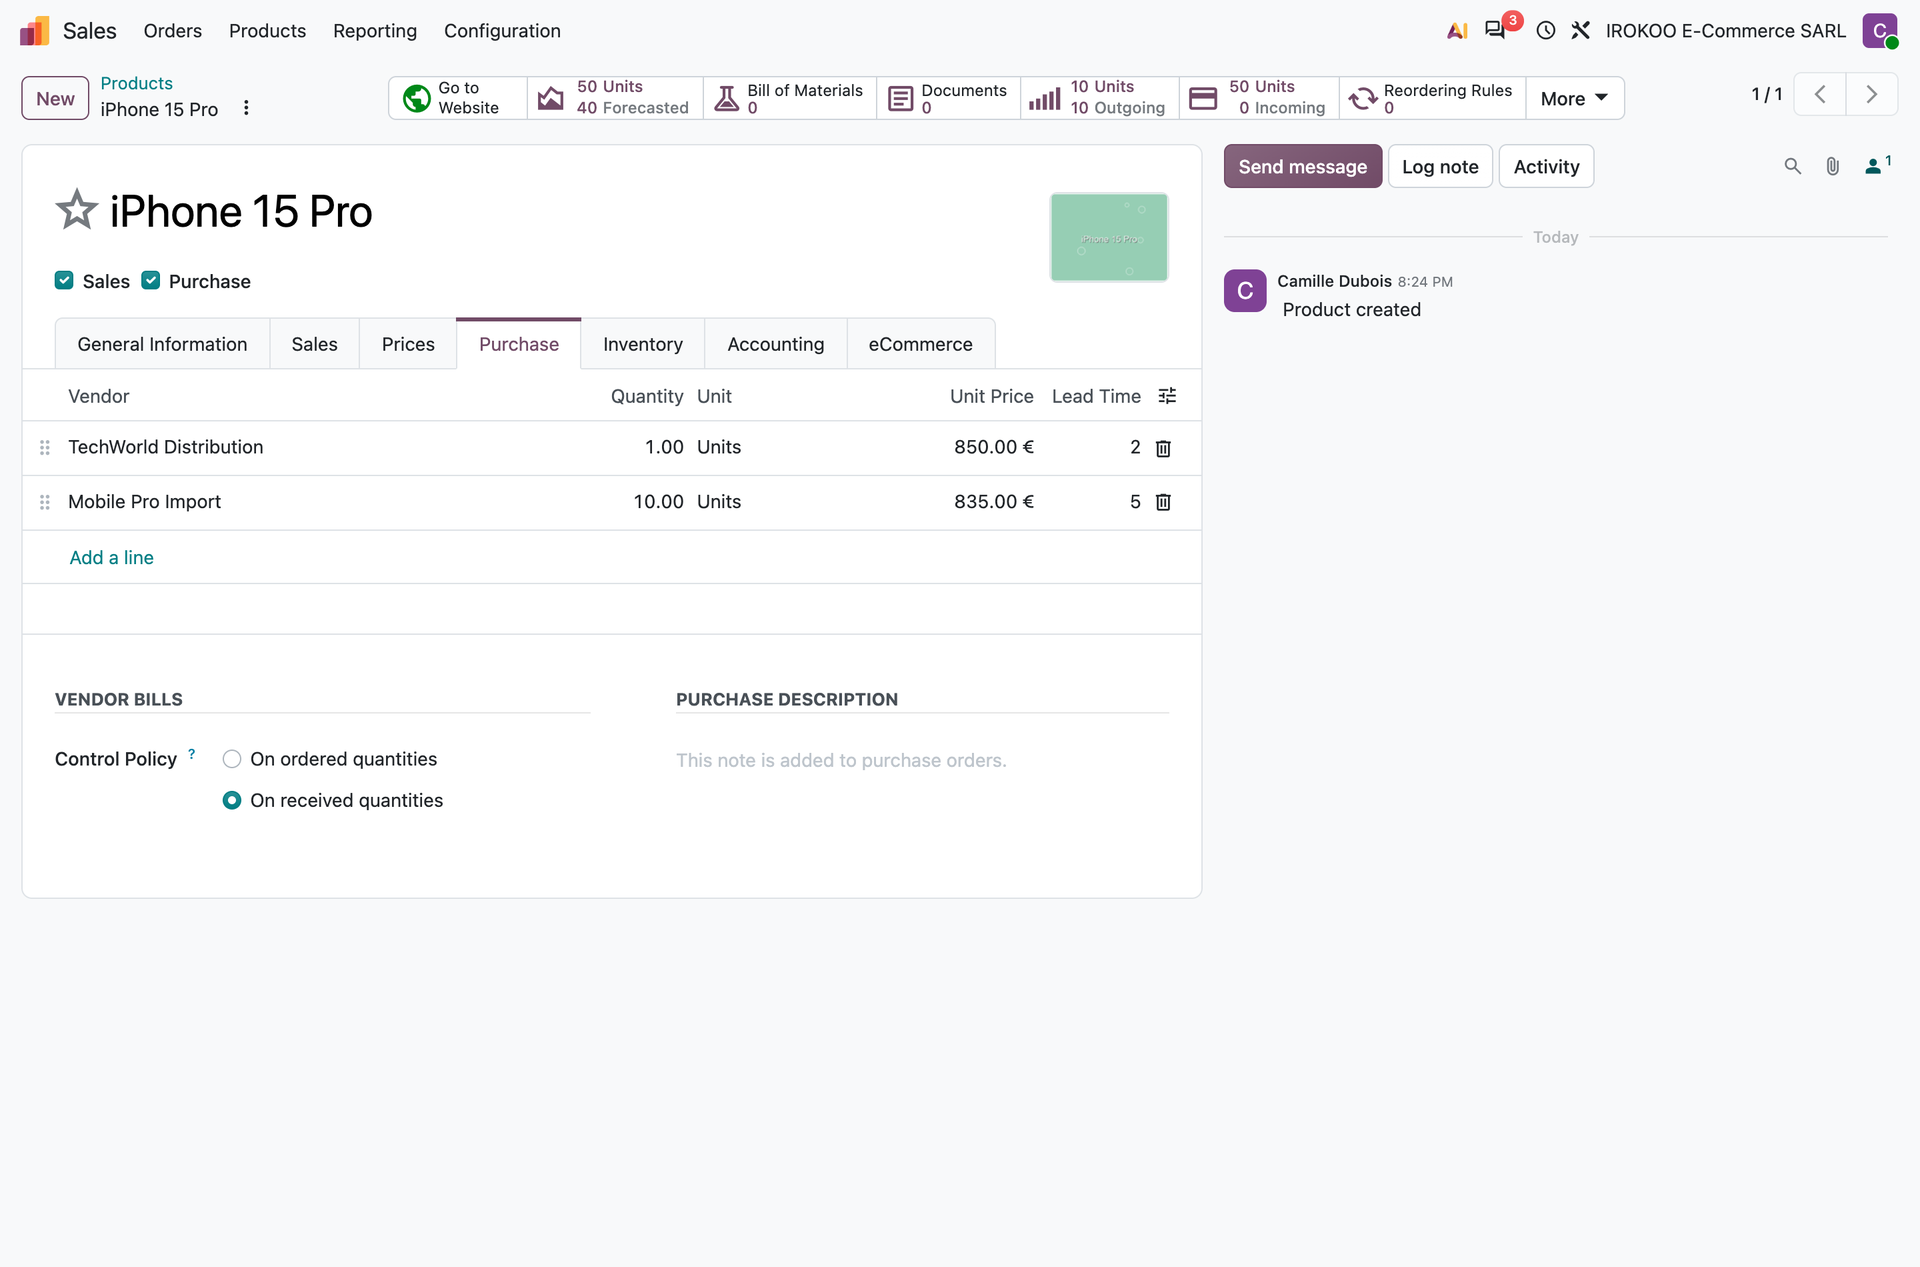The height and width of the screenshot is (1267, 1920).
Task: Switch to the General Information tab
Action: click(162, 344)
